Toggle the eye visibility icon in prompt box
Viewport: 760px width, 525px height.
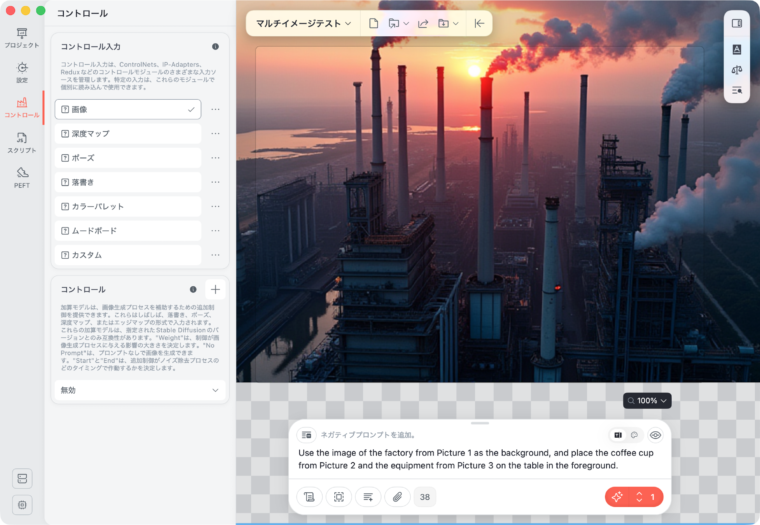tap(656, 435)
